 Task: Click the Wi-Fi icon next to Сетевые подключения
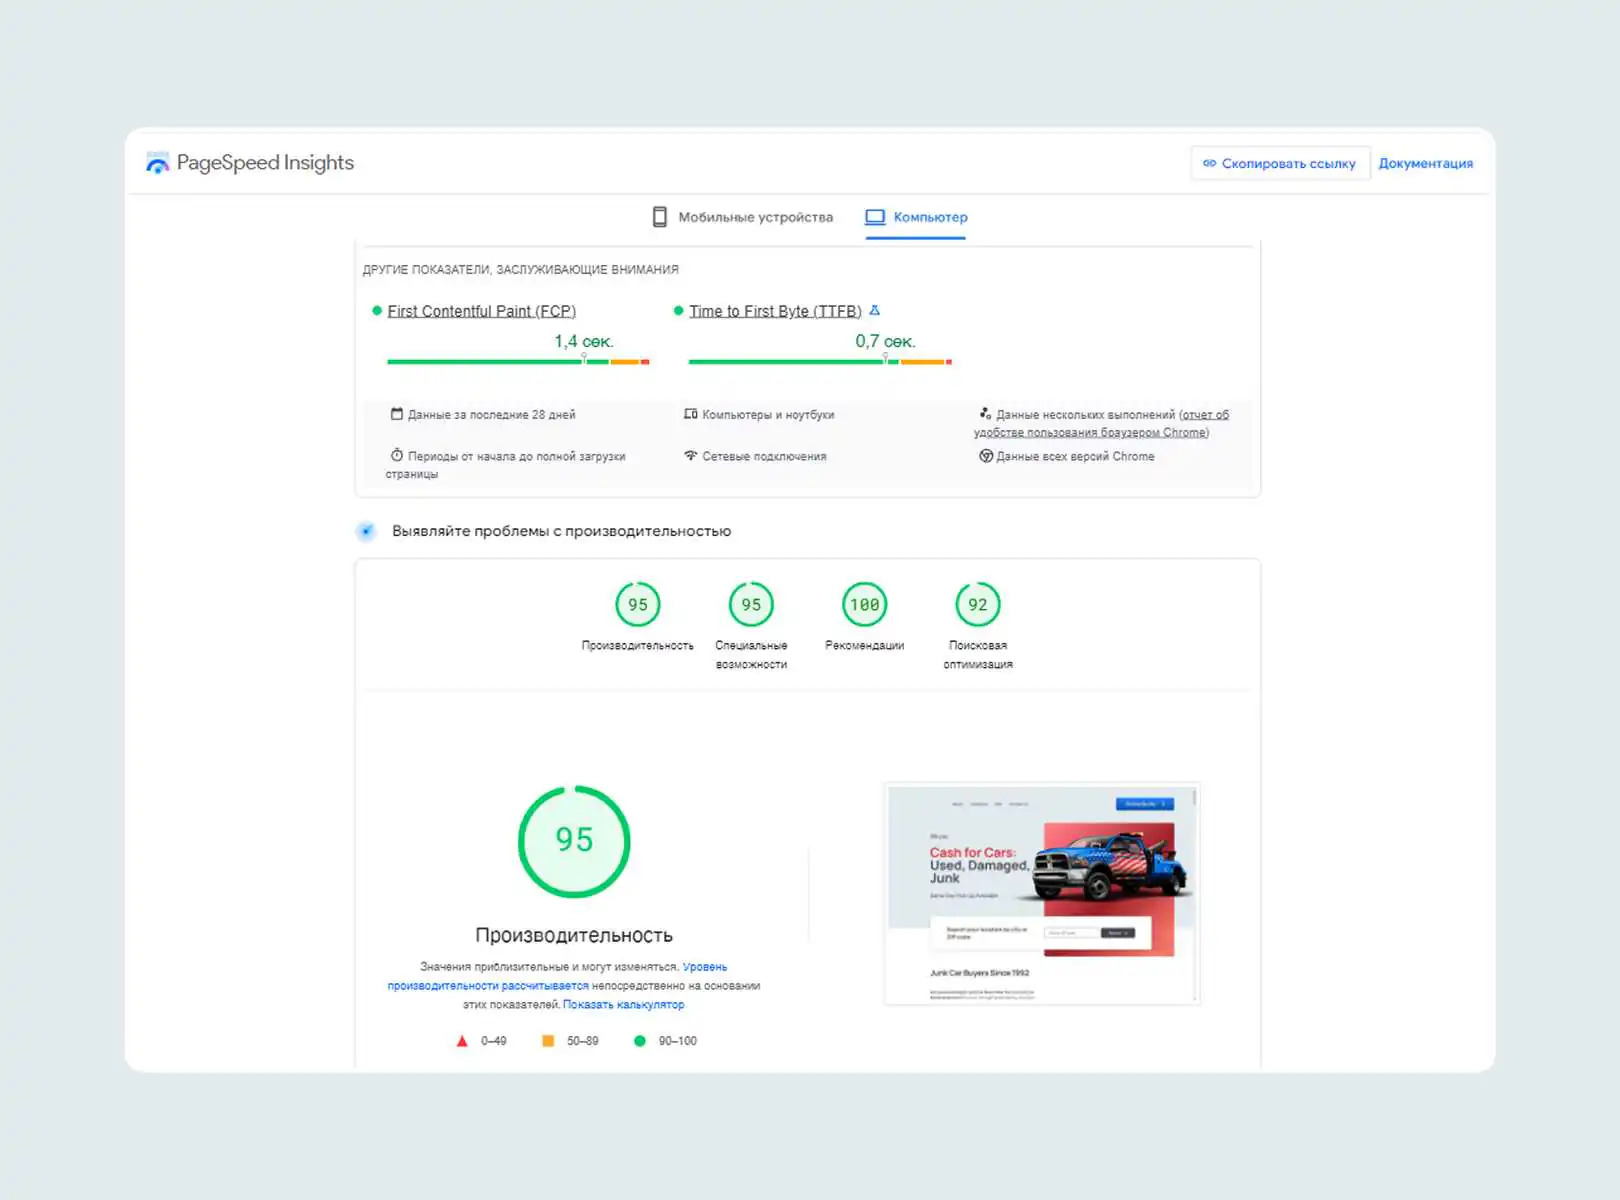point(690,456)
